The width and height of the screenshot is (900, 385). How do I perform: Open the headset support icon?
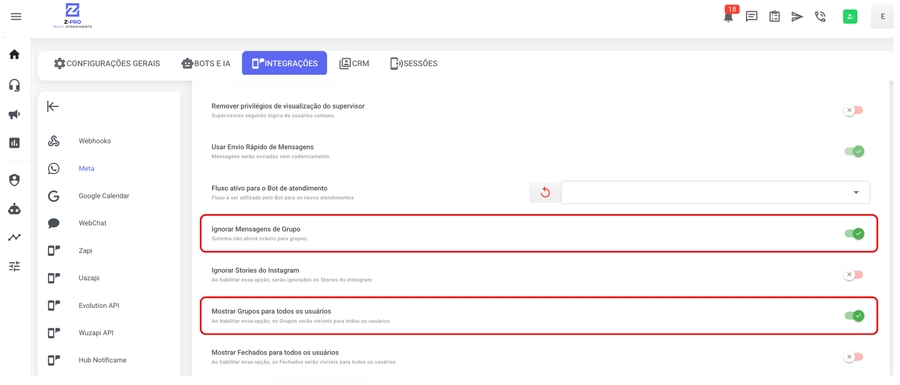click(x=14, y=85)
